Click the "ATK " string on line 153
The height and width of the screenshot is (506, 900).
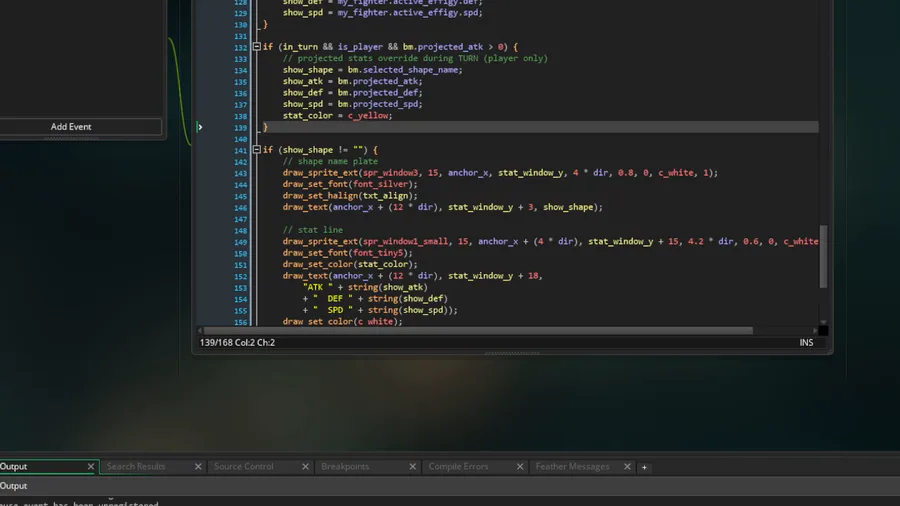[317, 287]
